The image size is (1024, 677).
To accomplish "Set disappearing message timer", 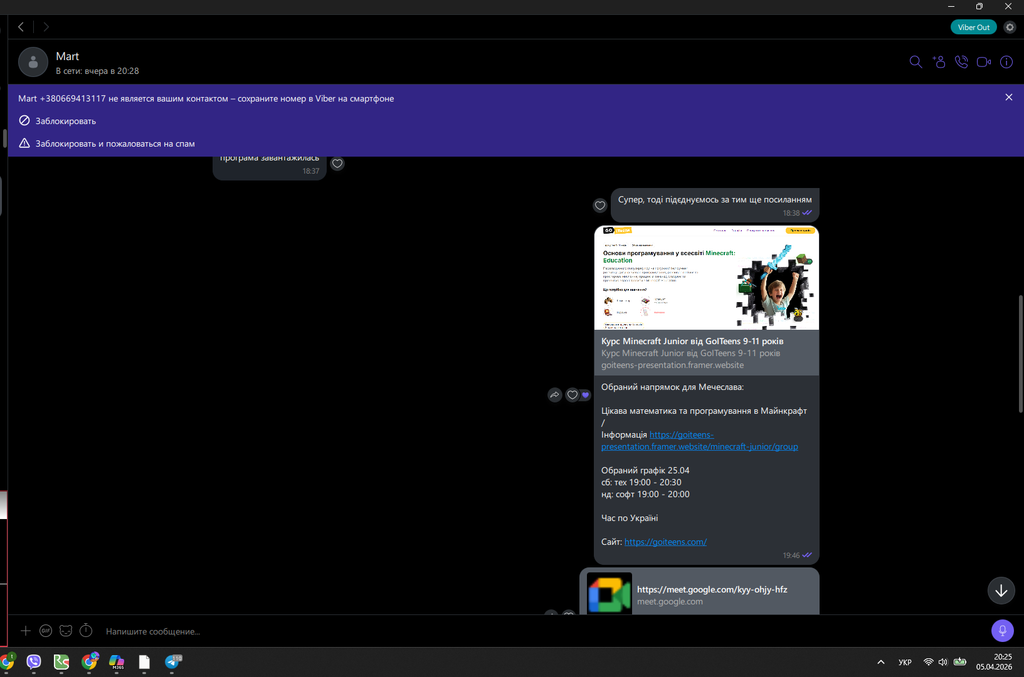I will [86, 631].
